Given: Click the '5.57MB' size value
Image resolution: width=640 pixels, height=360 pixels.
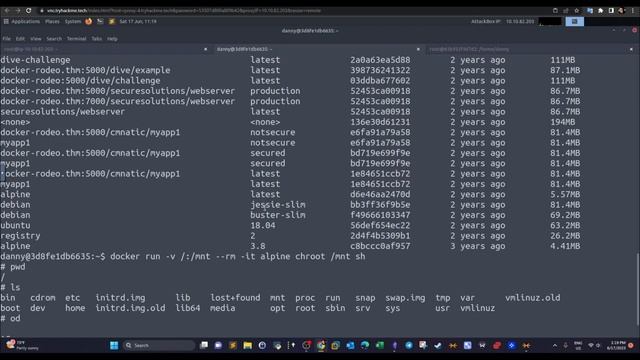Looking at the screenshot, I should [x=565, y=195].
